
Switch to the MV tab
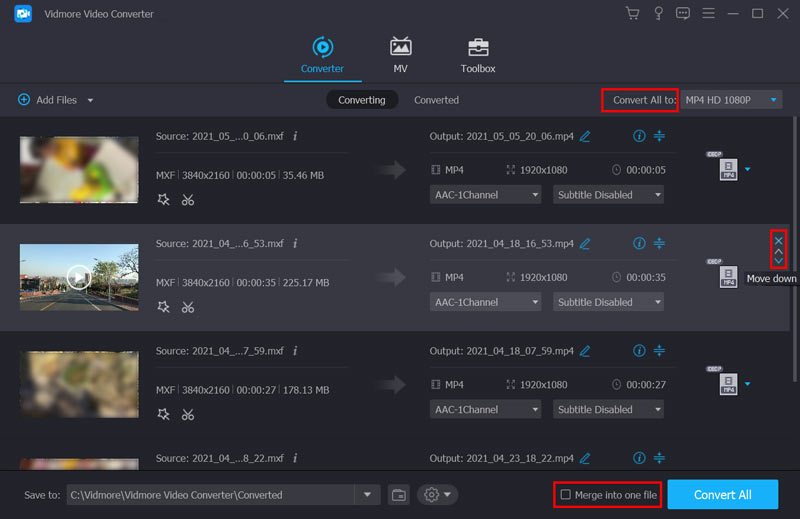(x=401, y=55)
